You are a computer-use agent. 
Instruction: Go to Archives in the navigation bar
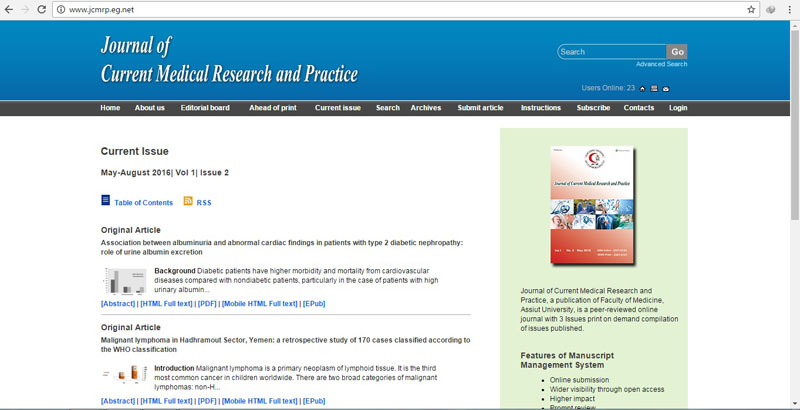point(425,108)
